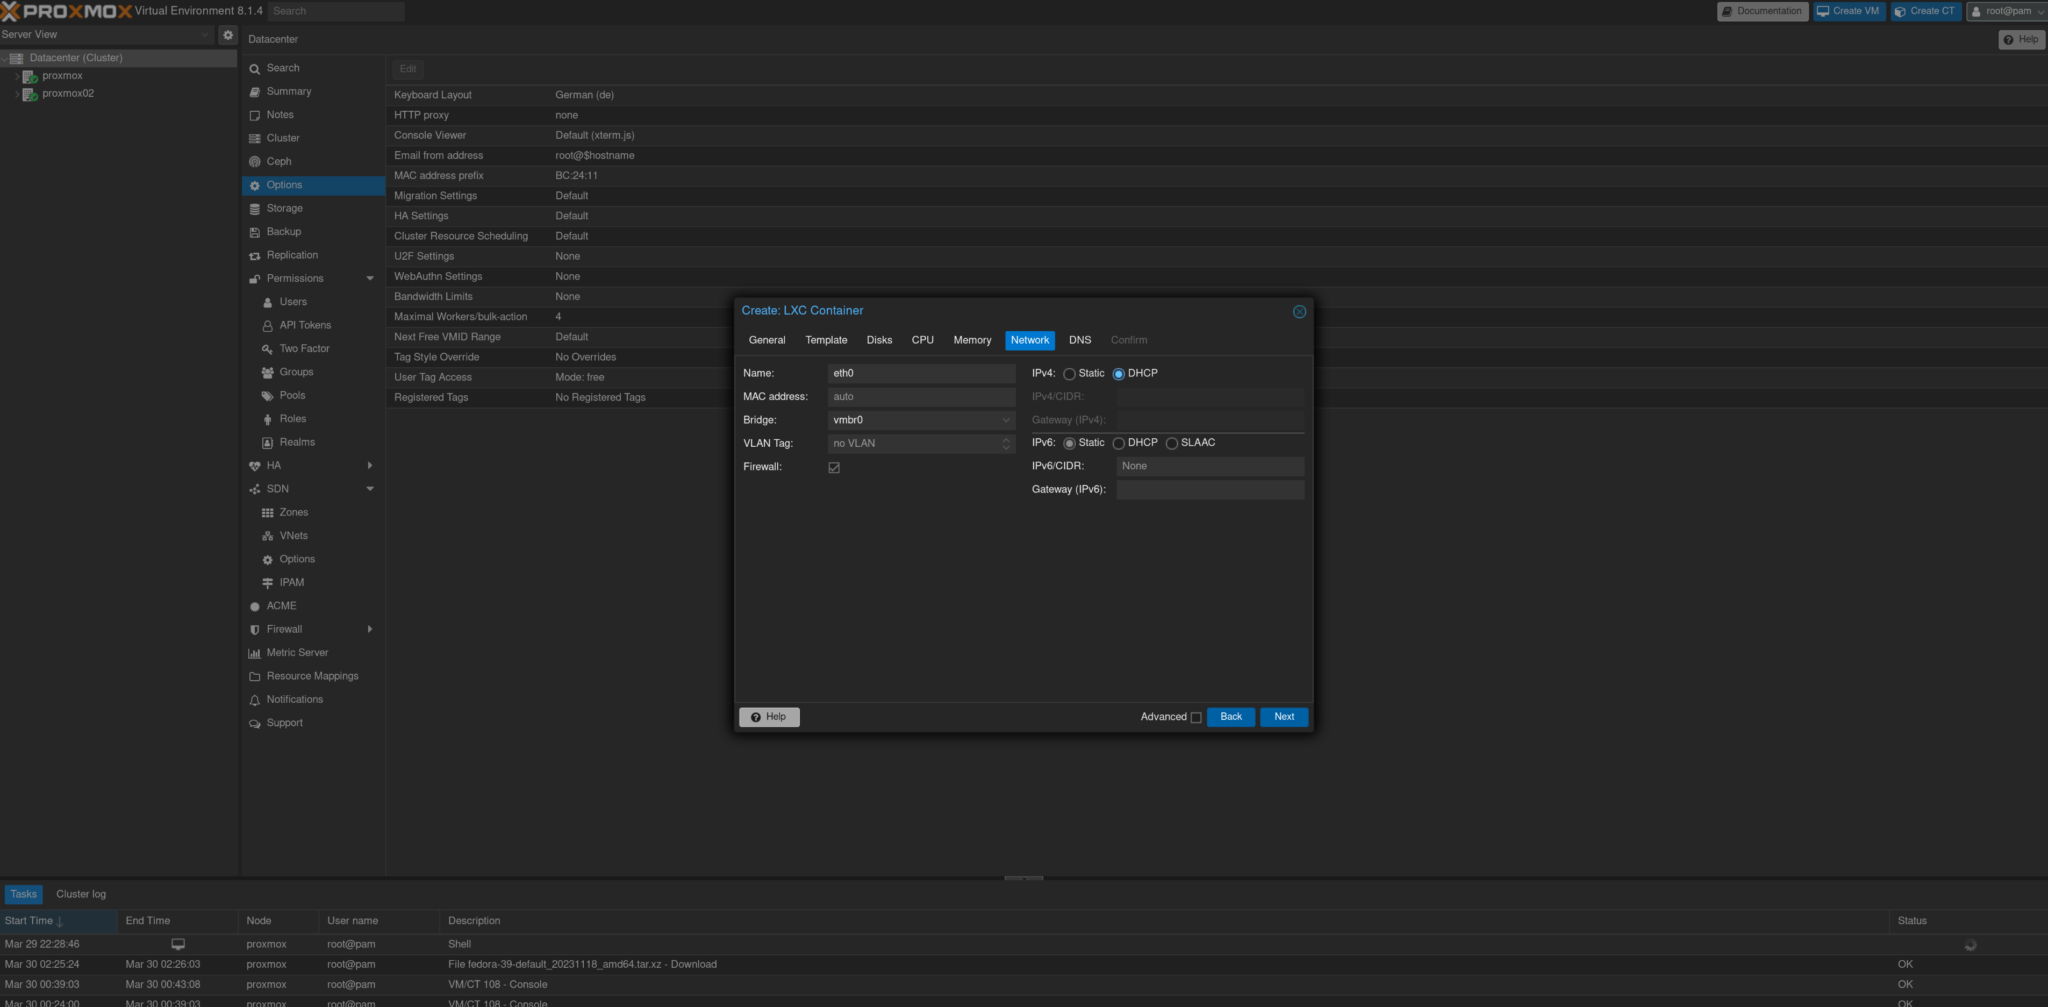Click the Create VM monitor icon button
The image size is (2048, 1007).
click(x=1849, y=11)
